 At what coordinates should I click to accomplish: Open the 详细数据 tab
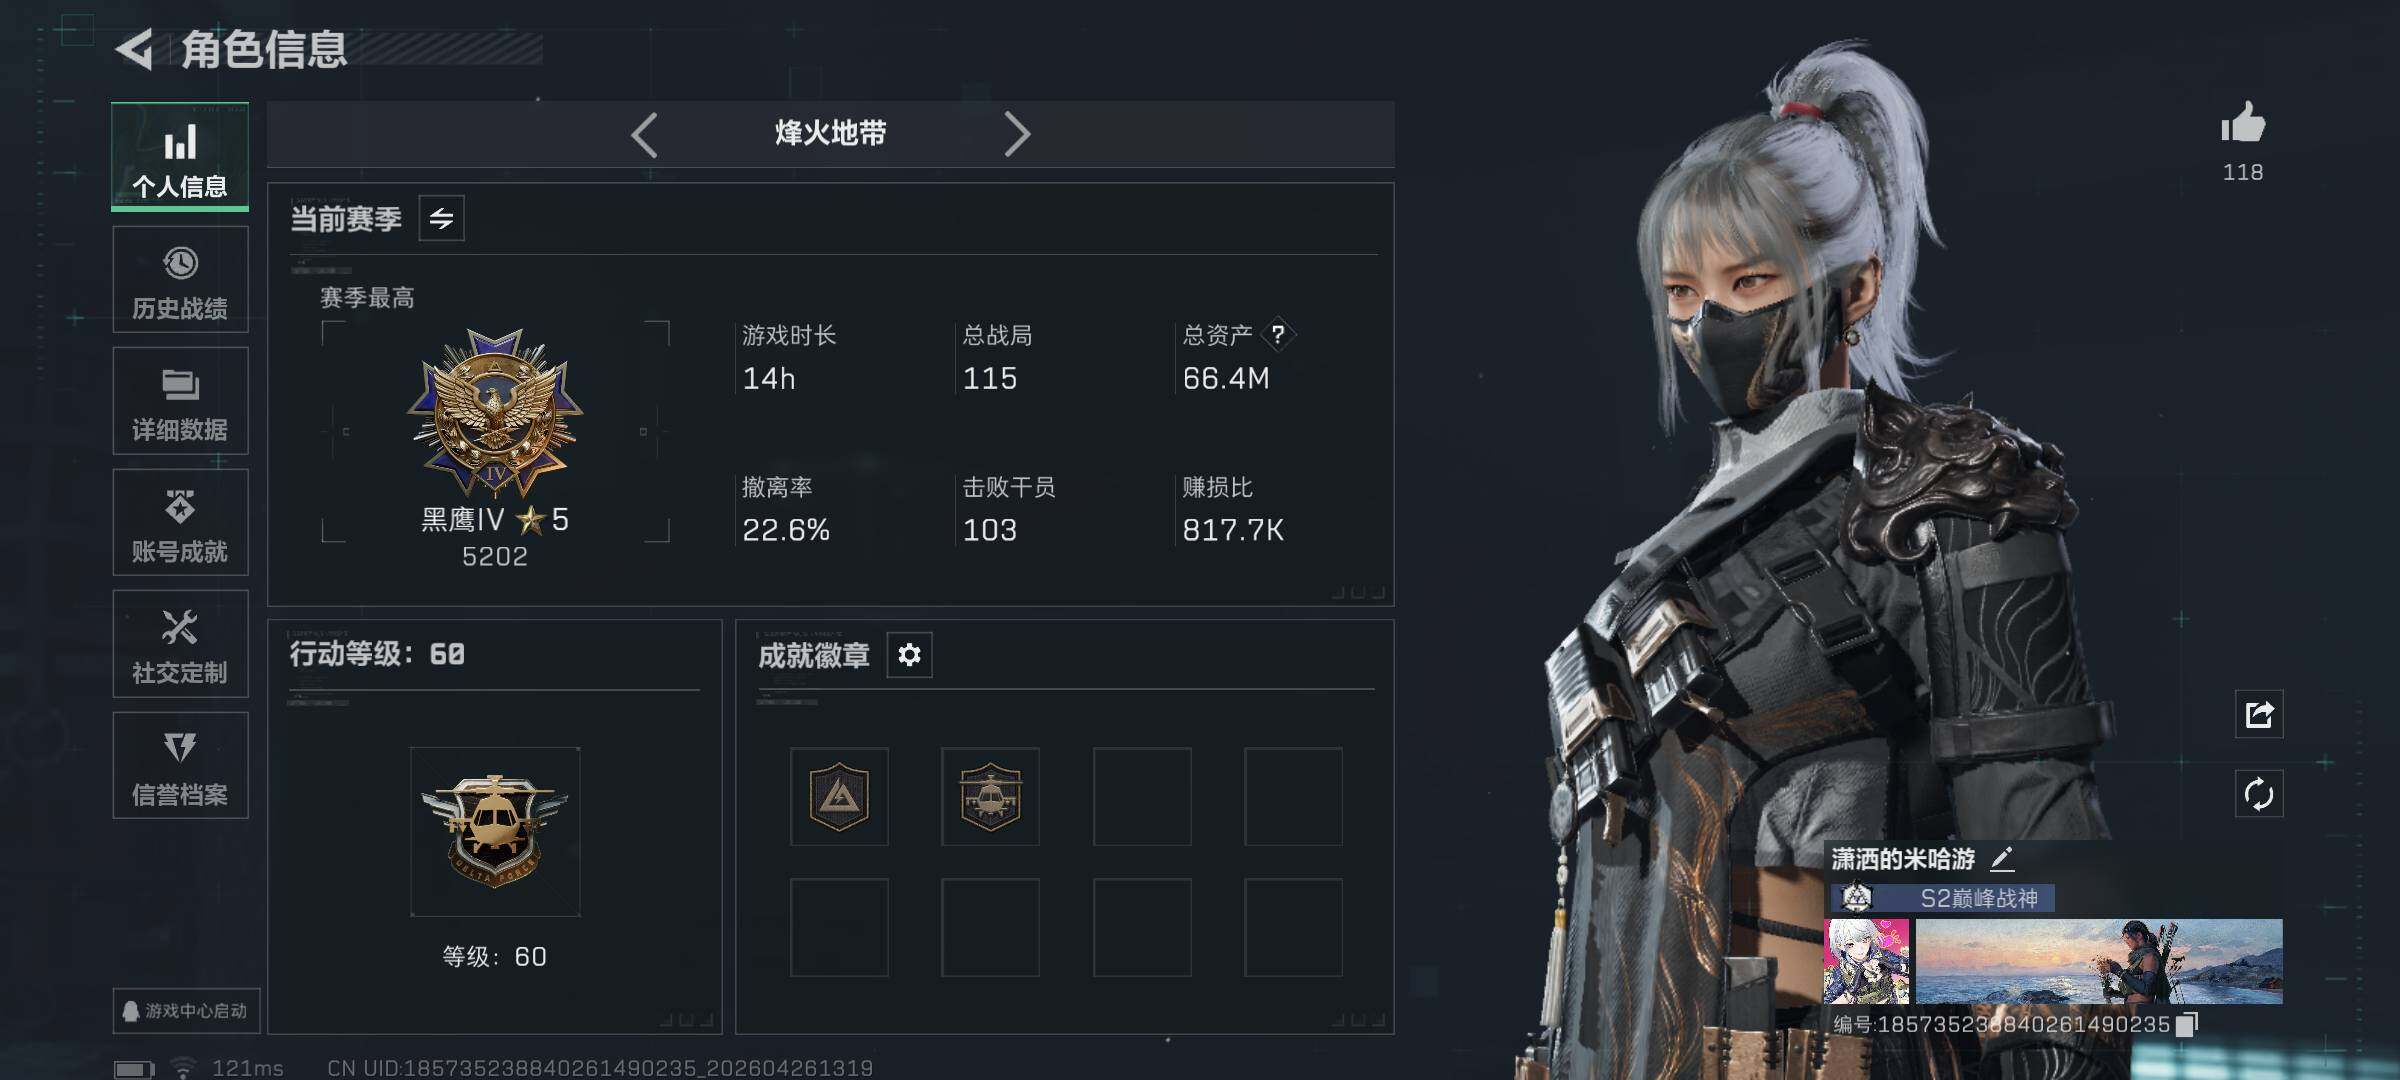point(180,401)
